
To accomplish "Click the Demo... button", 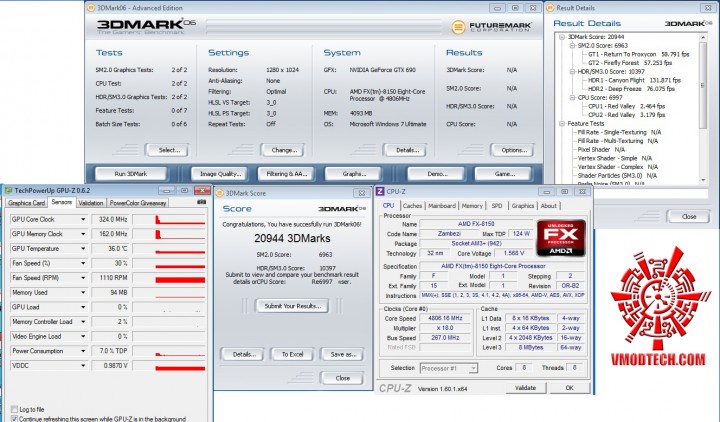I will pos(437,174).
